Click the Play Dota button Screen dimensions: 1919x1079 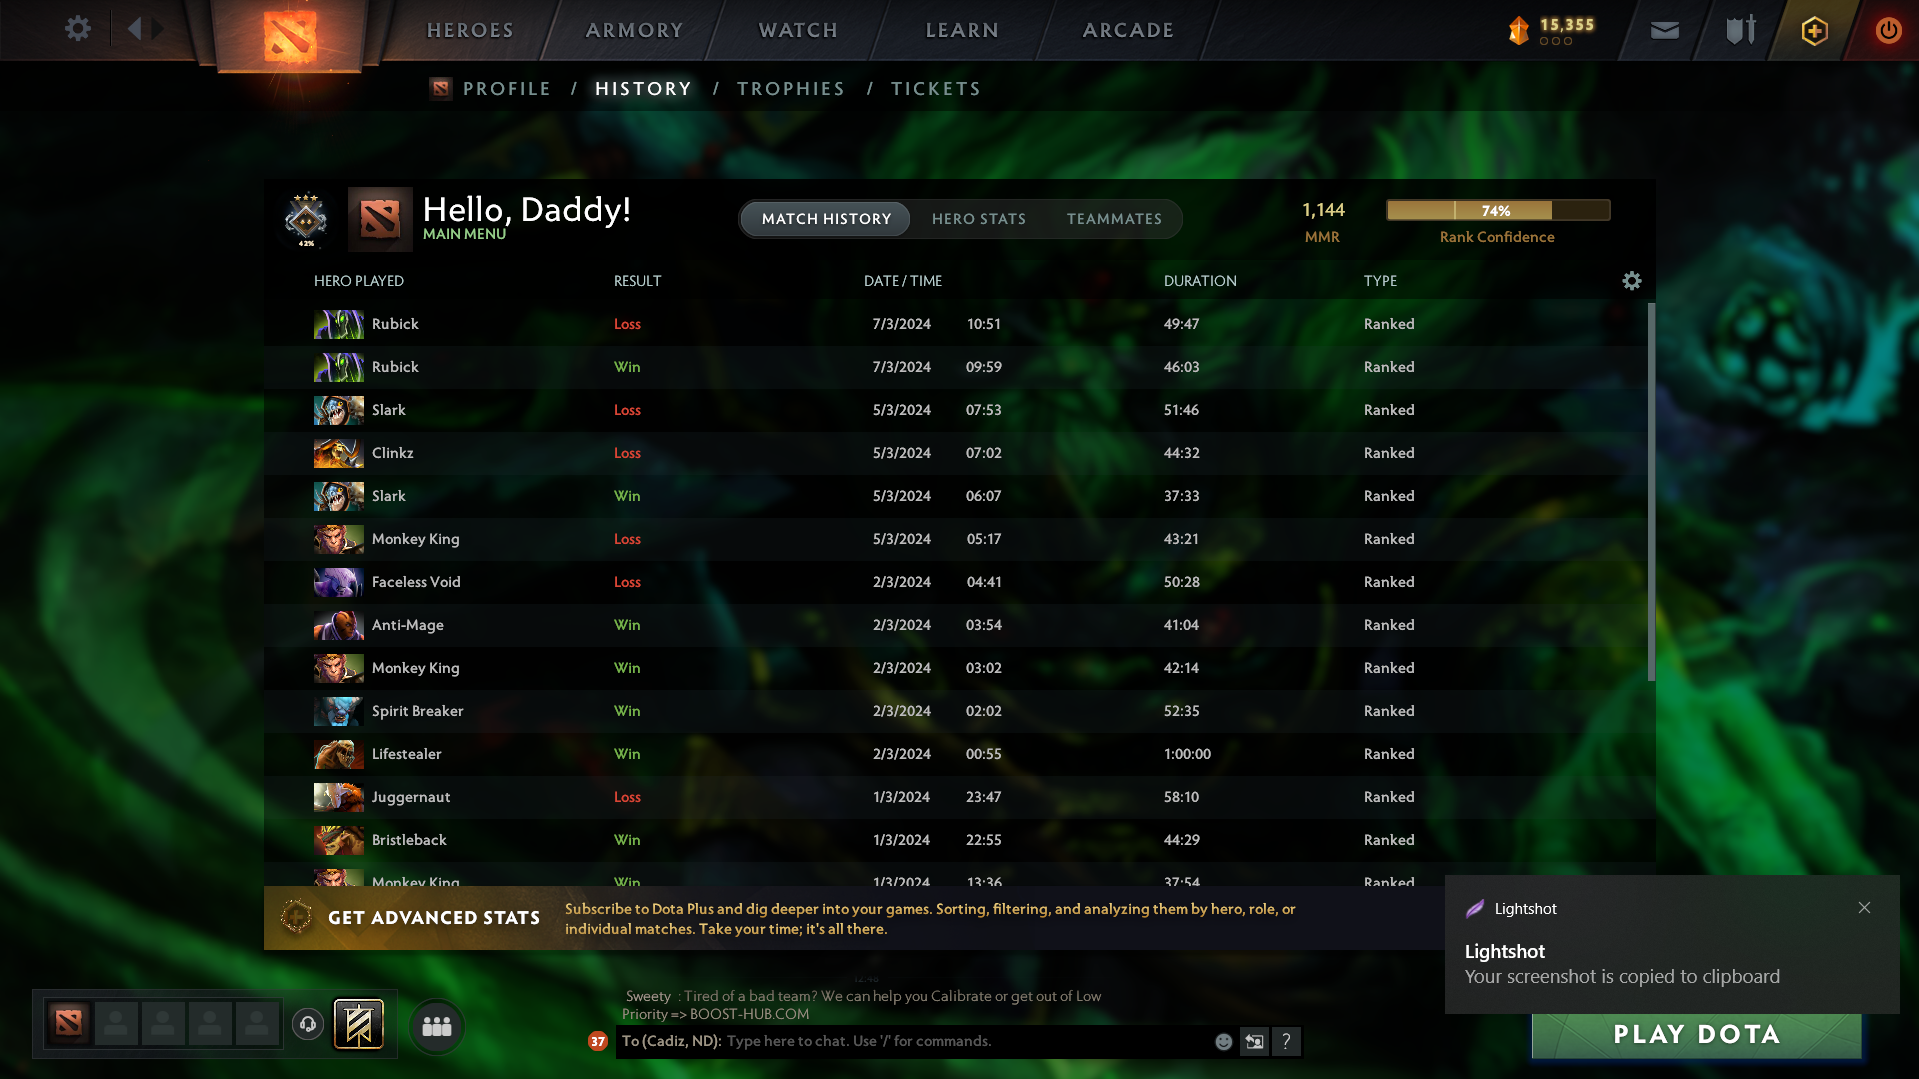click(1696, 1035)
